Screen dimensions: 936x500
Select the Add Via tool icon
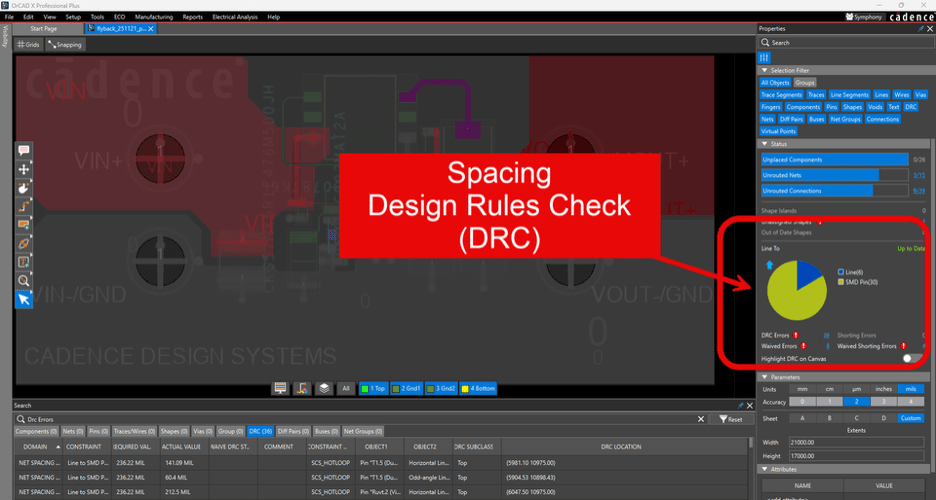coord(24,243)
